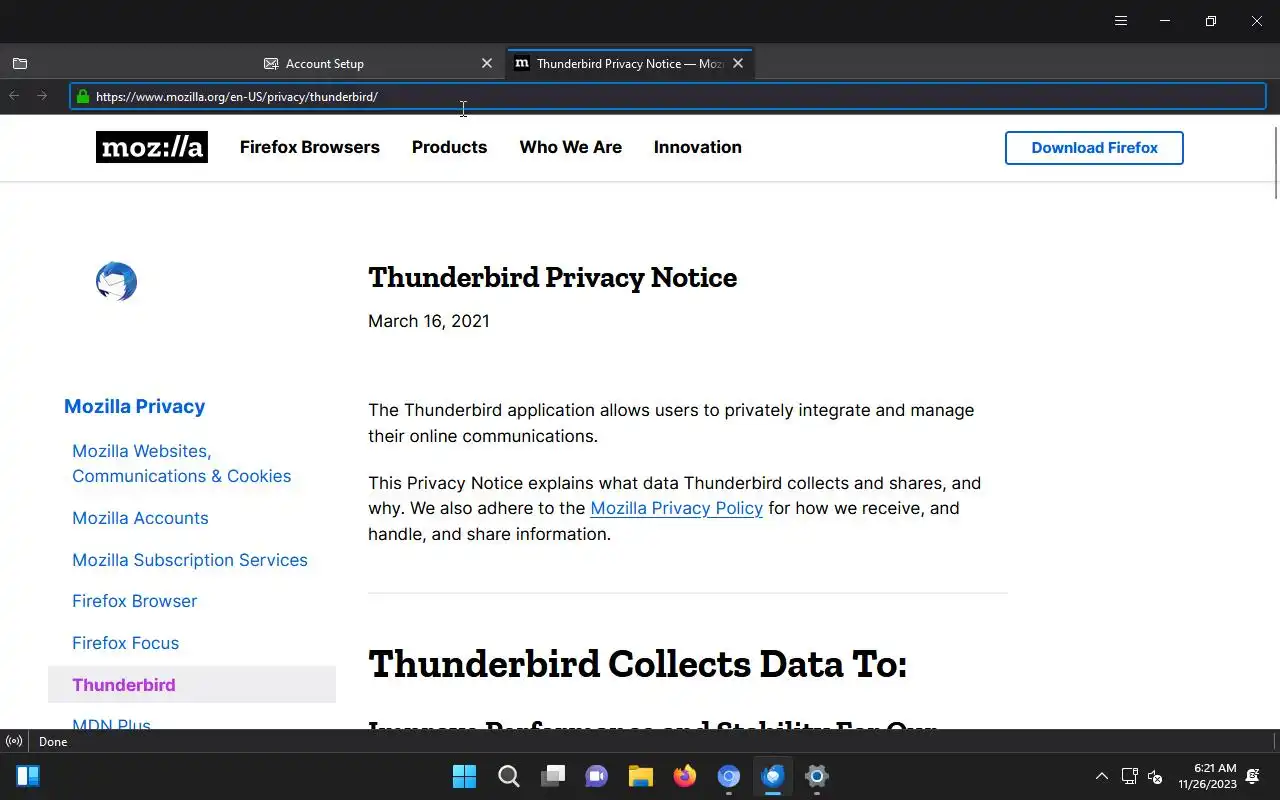Click the network icon in system tray

click(x=1130, y=776)
